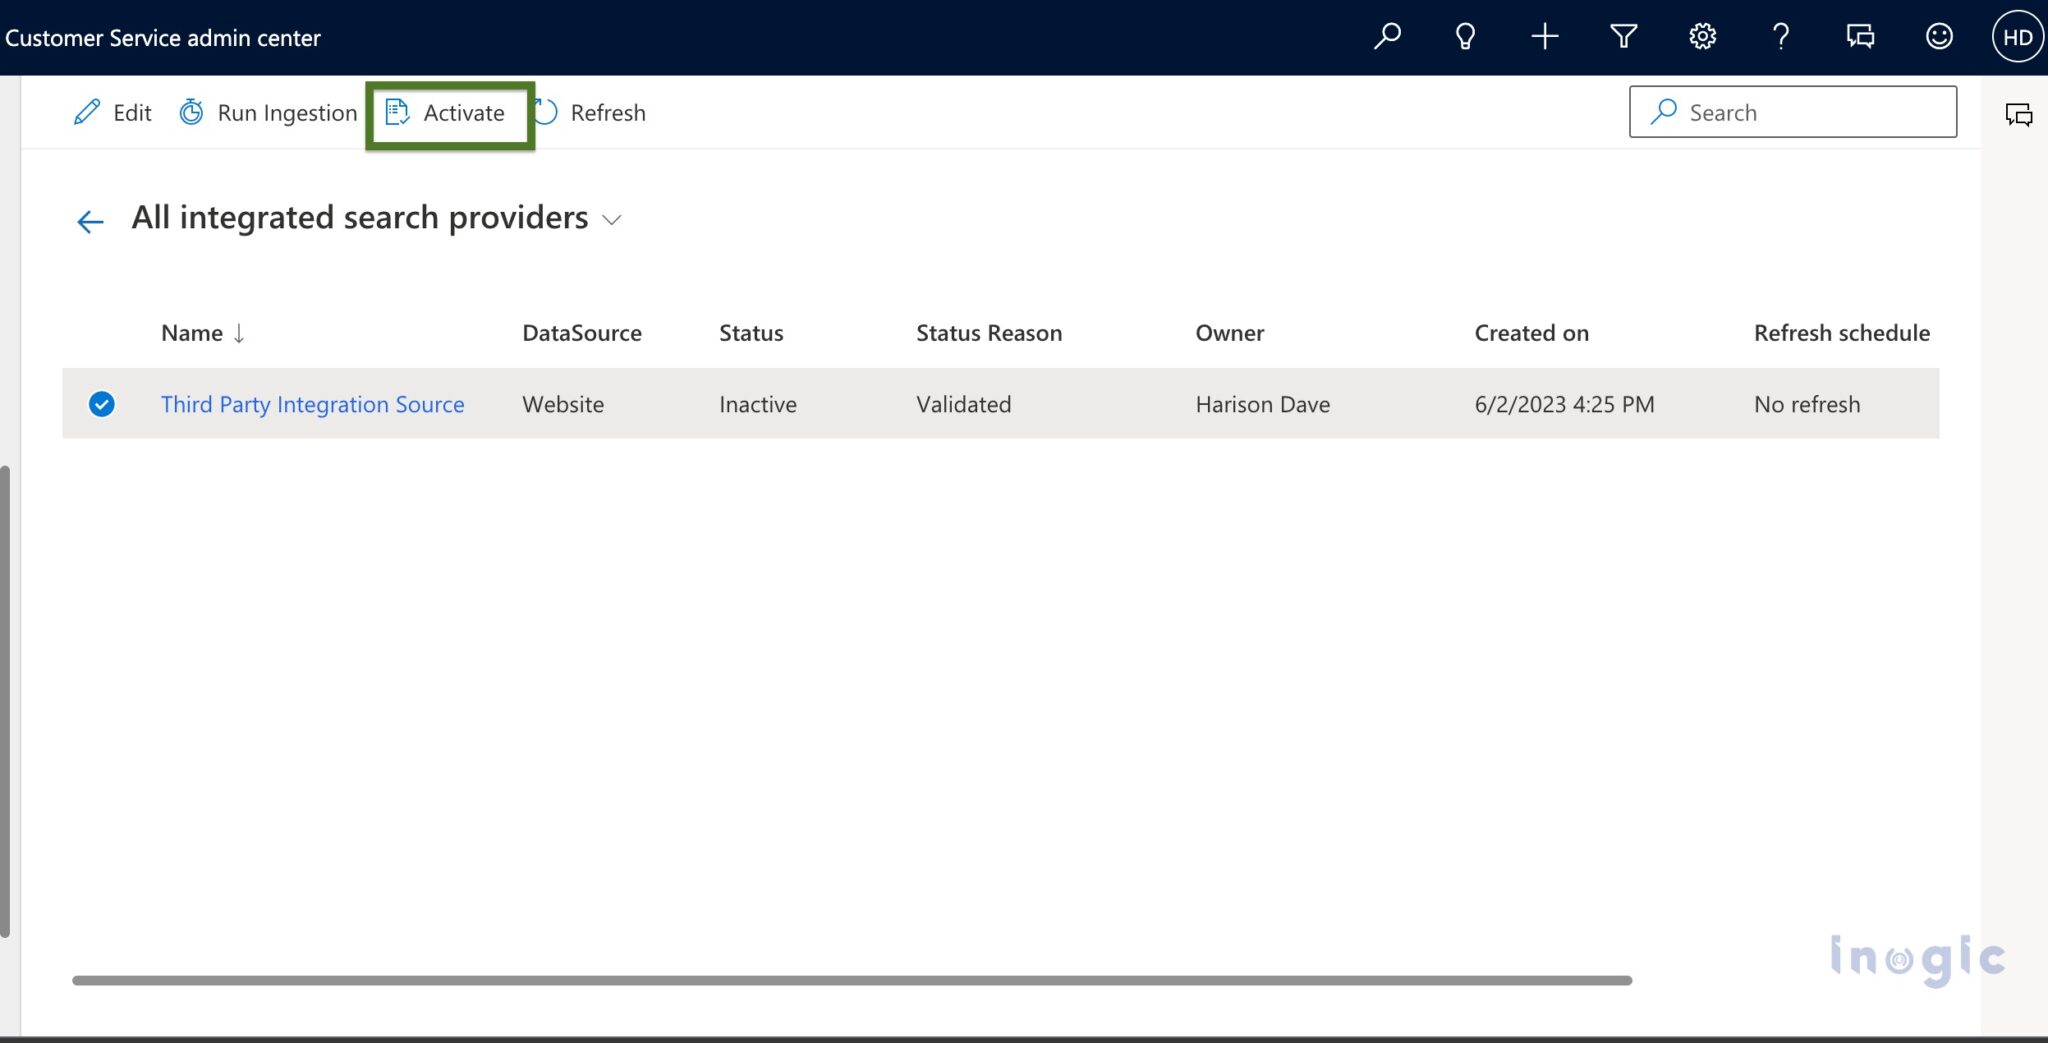Click the help question mark icon
Image resolution: width=2048 pixels, height=1043 pixels.
[1780, 36]
